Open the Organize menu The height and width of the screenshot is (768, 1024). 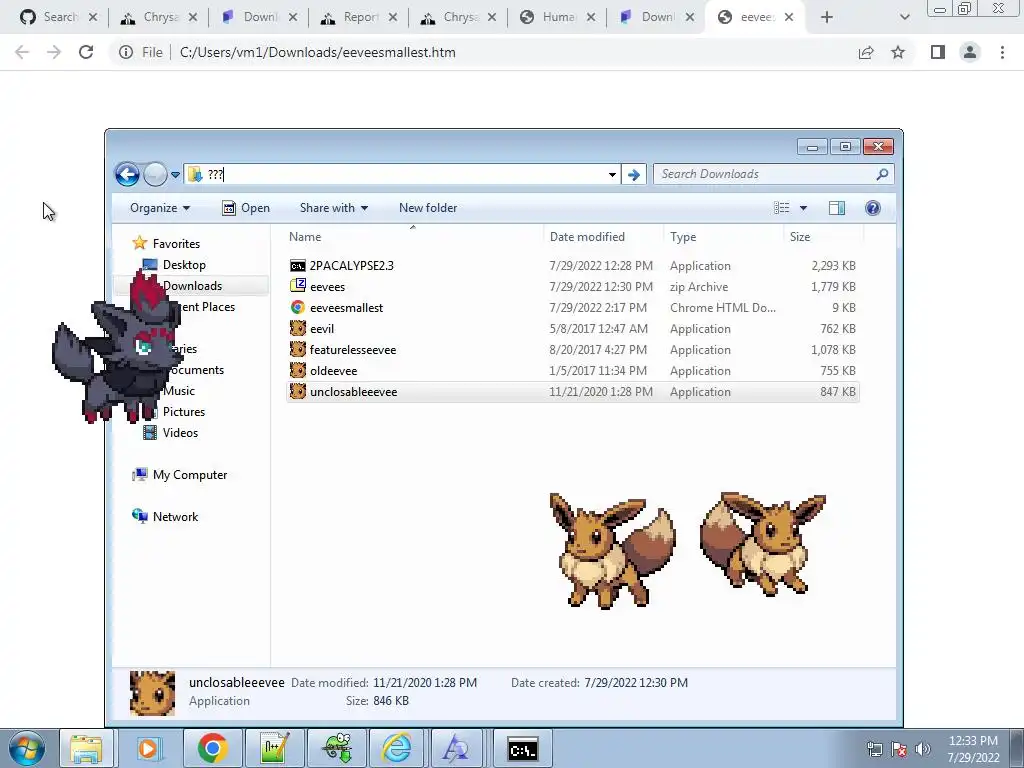click(x=160, y=208)
